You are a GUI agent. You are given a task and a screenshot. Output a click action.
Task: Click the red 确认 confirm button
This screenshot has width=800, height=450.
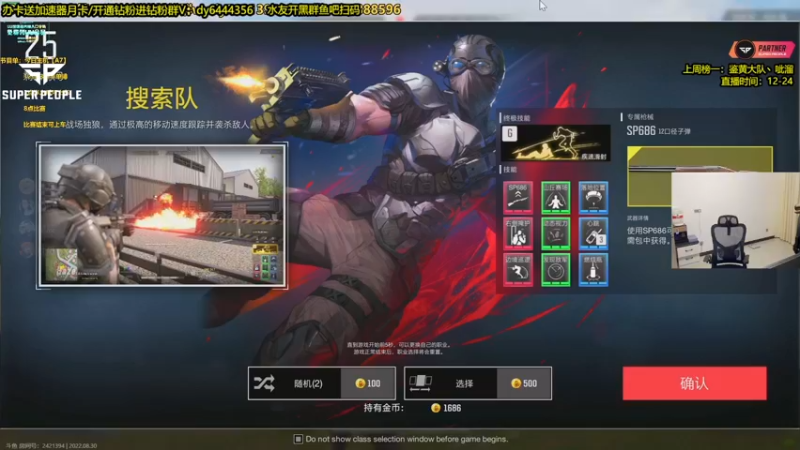tap(694, 383)
